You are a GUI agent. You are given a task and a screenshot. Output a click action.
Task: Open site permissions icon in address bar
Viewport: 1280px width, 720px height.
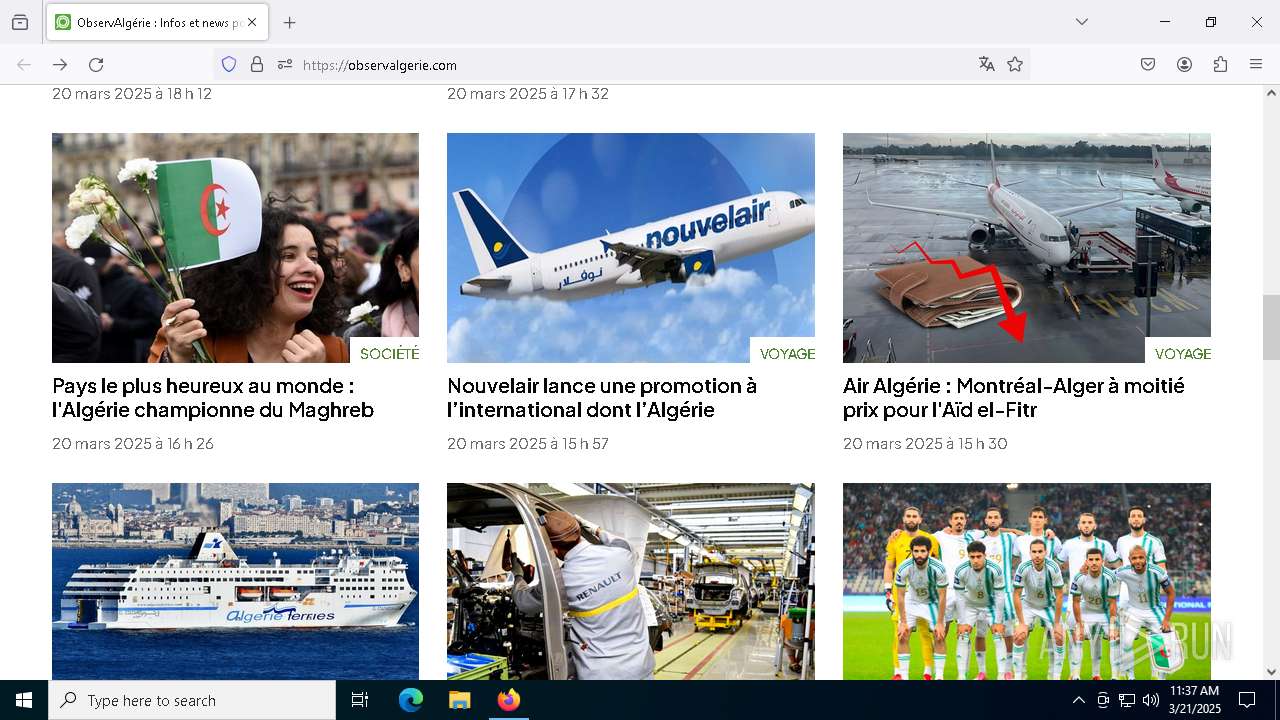click(x=285, y=65)
